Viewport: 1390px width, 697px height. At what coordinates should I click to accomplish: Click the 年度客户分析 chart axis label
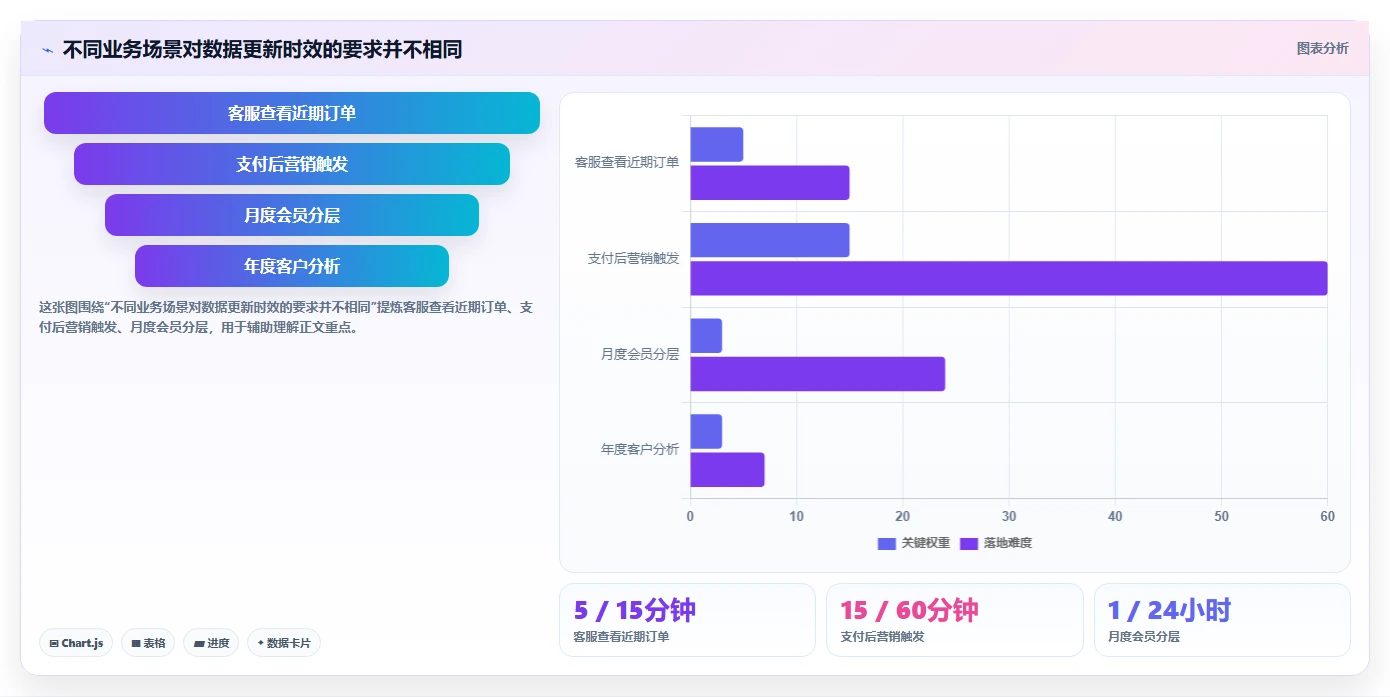tap(640, 449)
